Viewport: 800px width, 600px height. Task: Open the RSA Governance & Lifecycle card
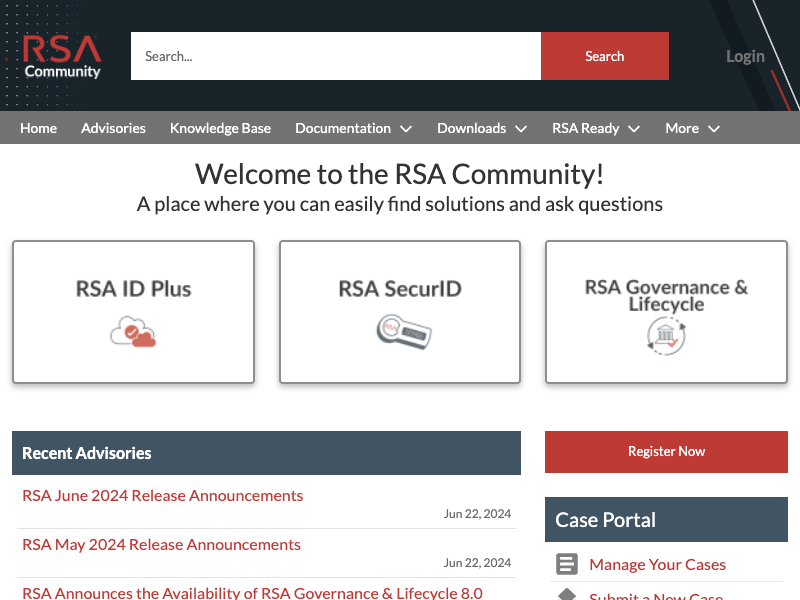pos(666,312)
